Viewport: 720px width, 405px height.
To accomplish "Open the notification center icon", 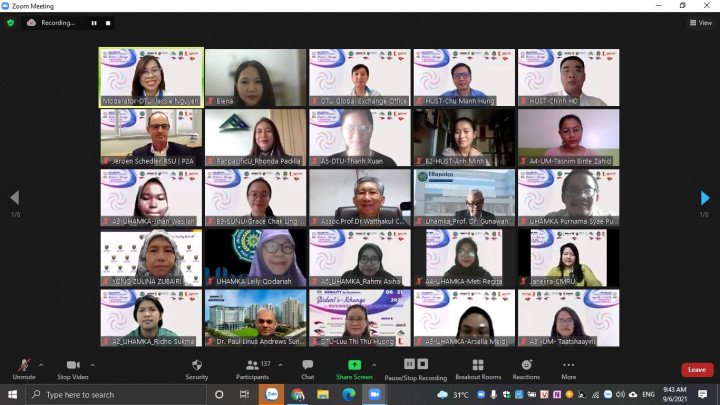I will tap(703, 394).
